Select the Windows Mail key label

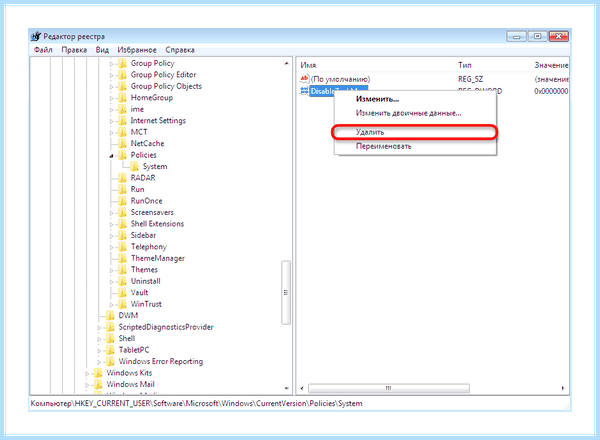[130, 385]
